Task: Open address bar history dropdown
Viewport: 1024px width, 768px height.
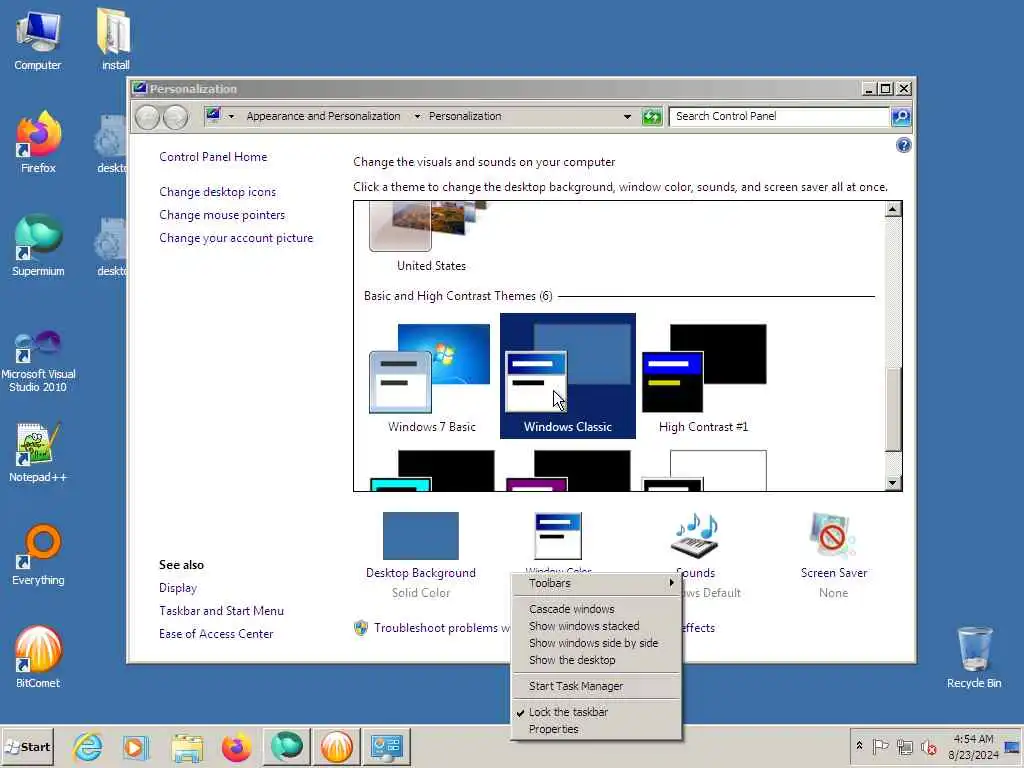Action: pyautogui.click(x=627, y=117)
